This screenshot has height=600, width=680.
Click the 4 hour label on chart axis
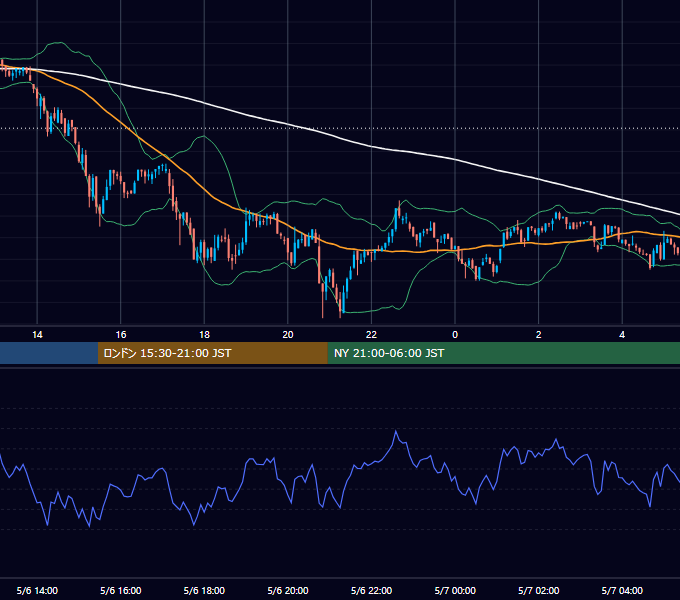tap(622, 335)
